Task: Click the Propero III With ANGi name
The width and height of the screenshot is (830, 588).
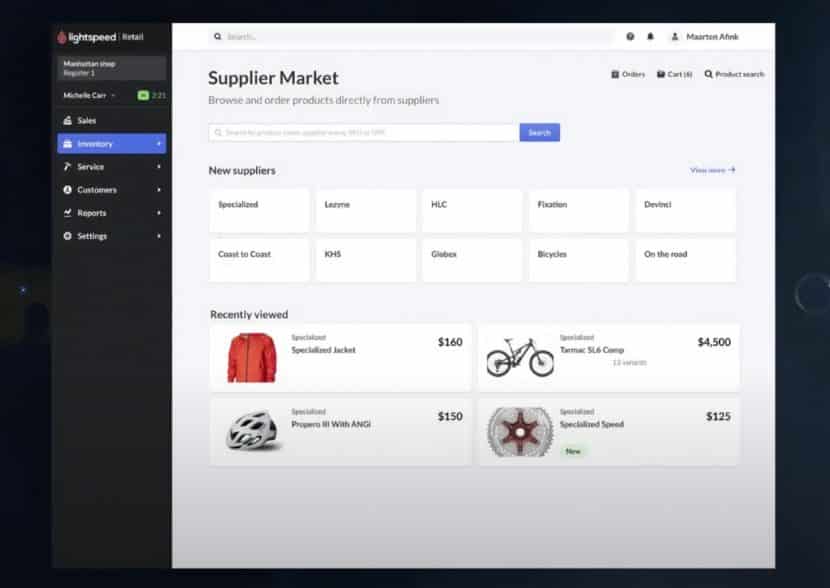Action: point(331,424)
